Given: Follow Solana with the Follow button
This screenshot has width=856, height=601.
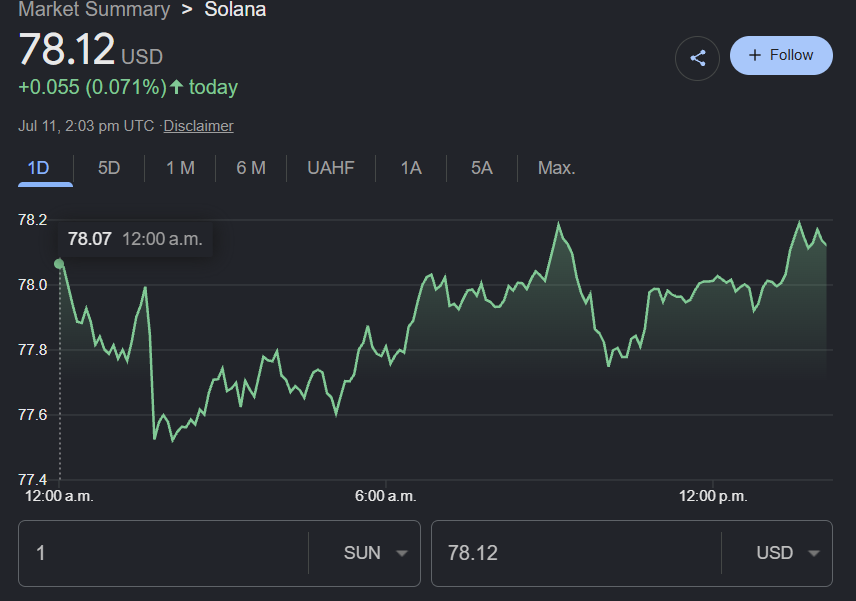Looking at the screenshot, I should (781, 55).
